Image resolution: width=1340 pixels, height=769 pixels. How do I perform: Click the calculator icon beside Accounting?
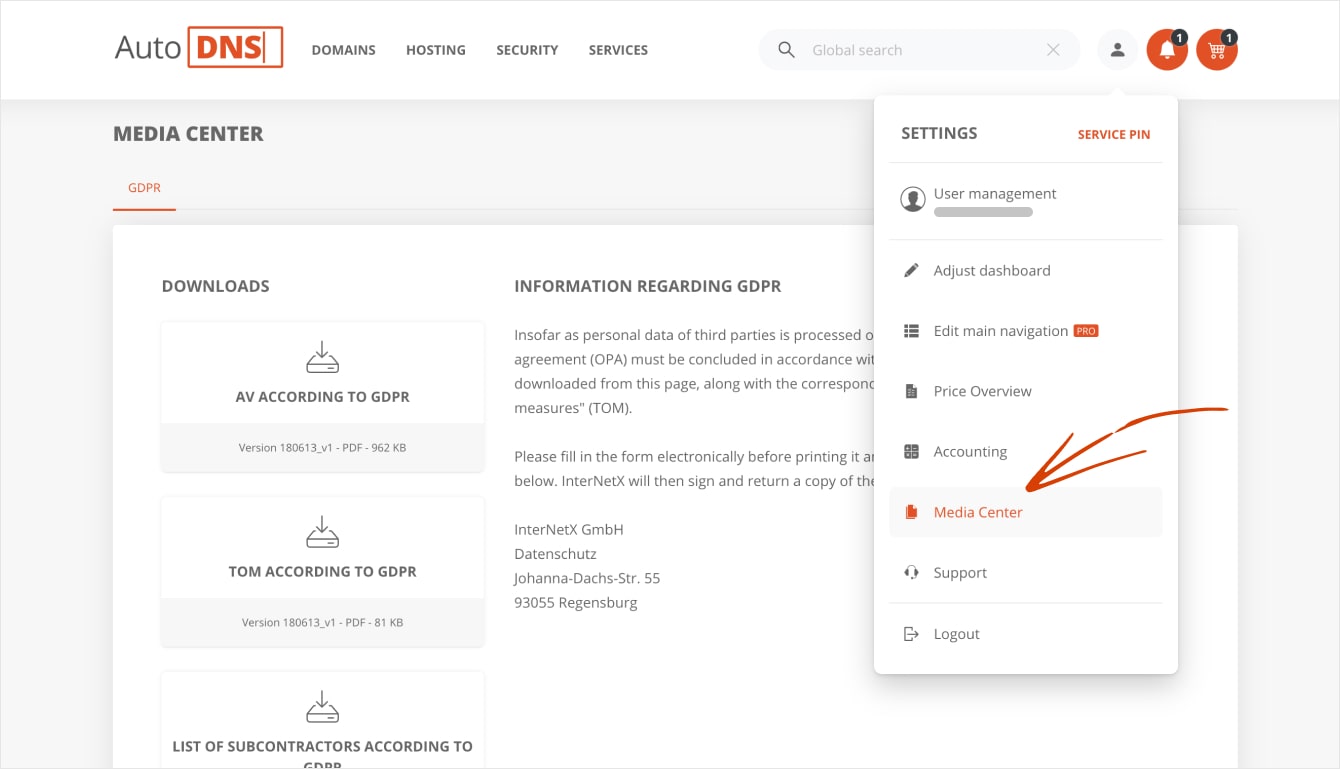(911, 452)
